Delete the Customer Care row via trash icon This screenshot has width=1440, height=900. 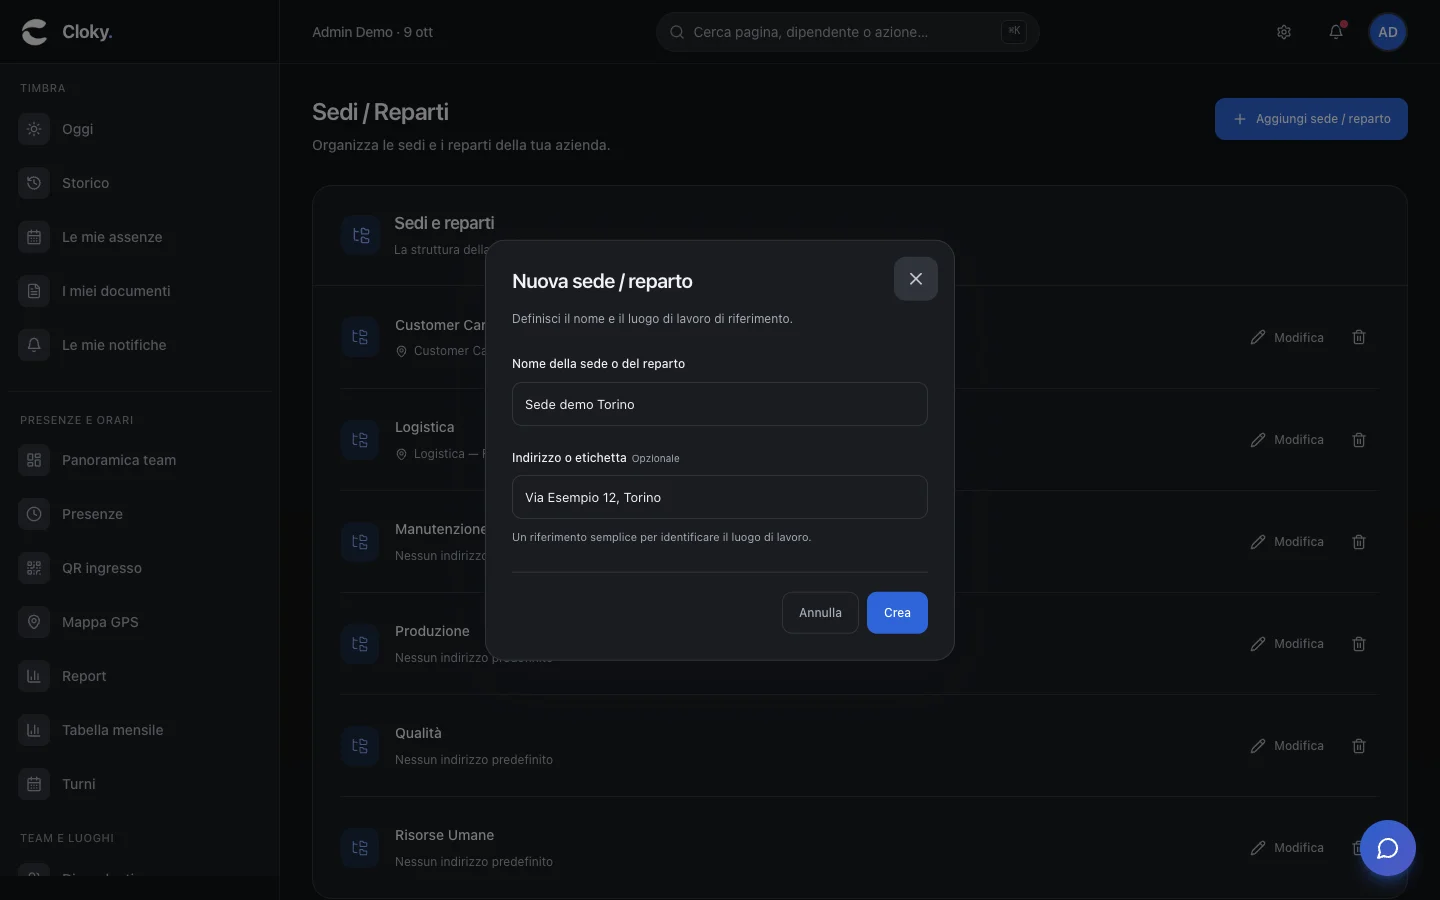[x=1359, y=338]
